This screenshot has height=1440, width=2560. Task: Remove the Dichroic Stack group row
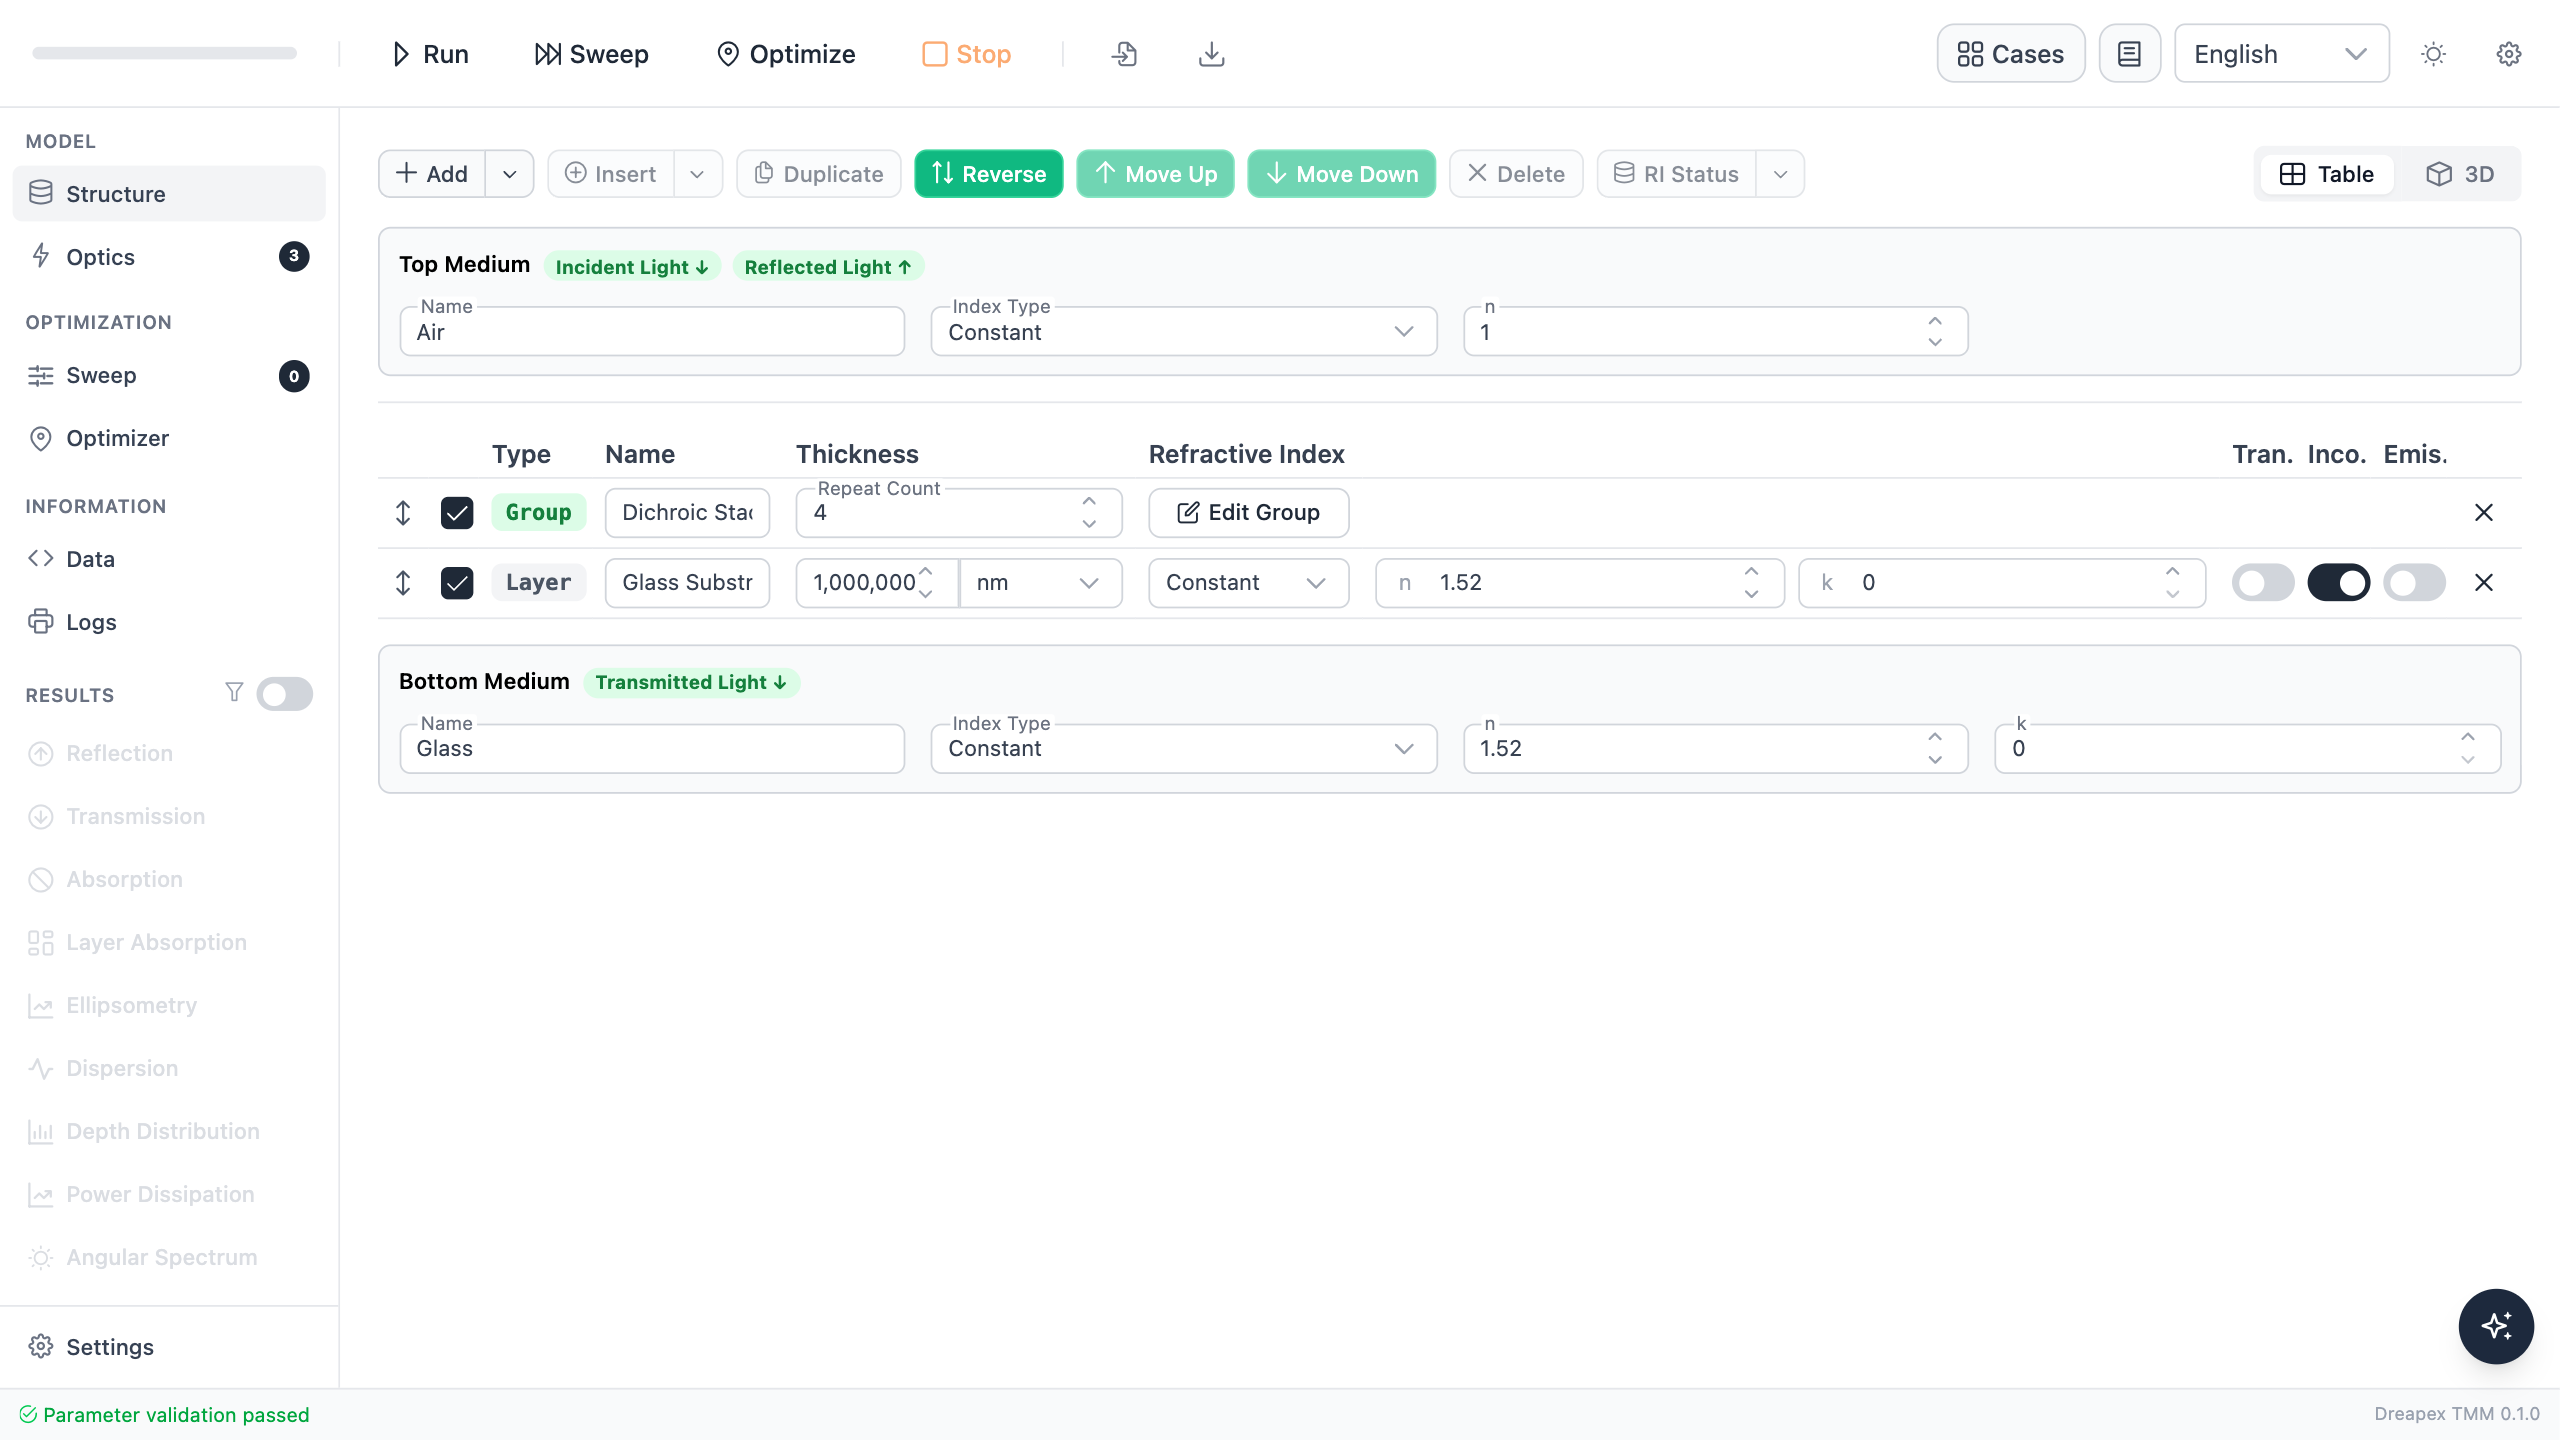(x=2483, y=513)
